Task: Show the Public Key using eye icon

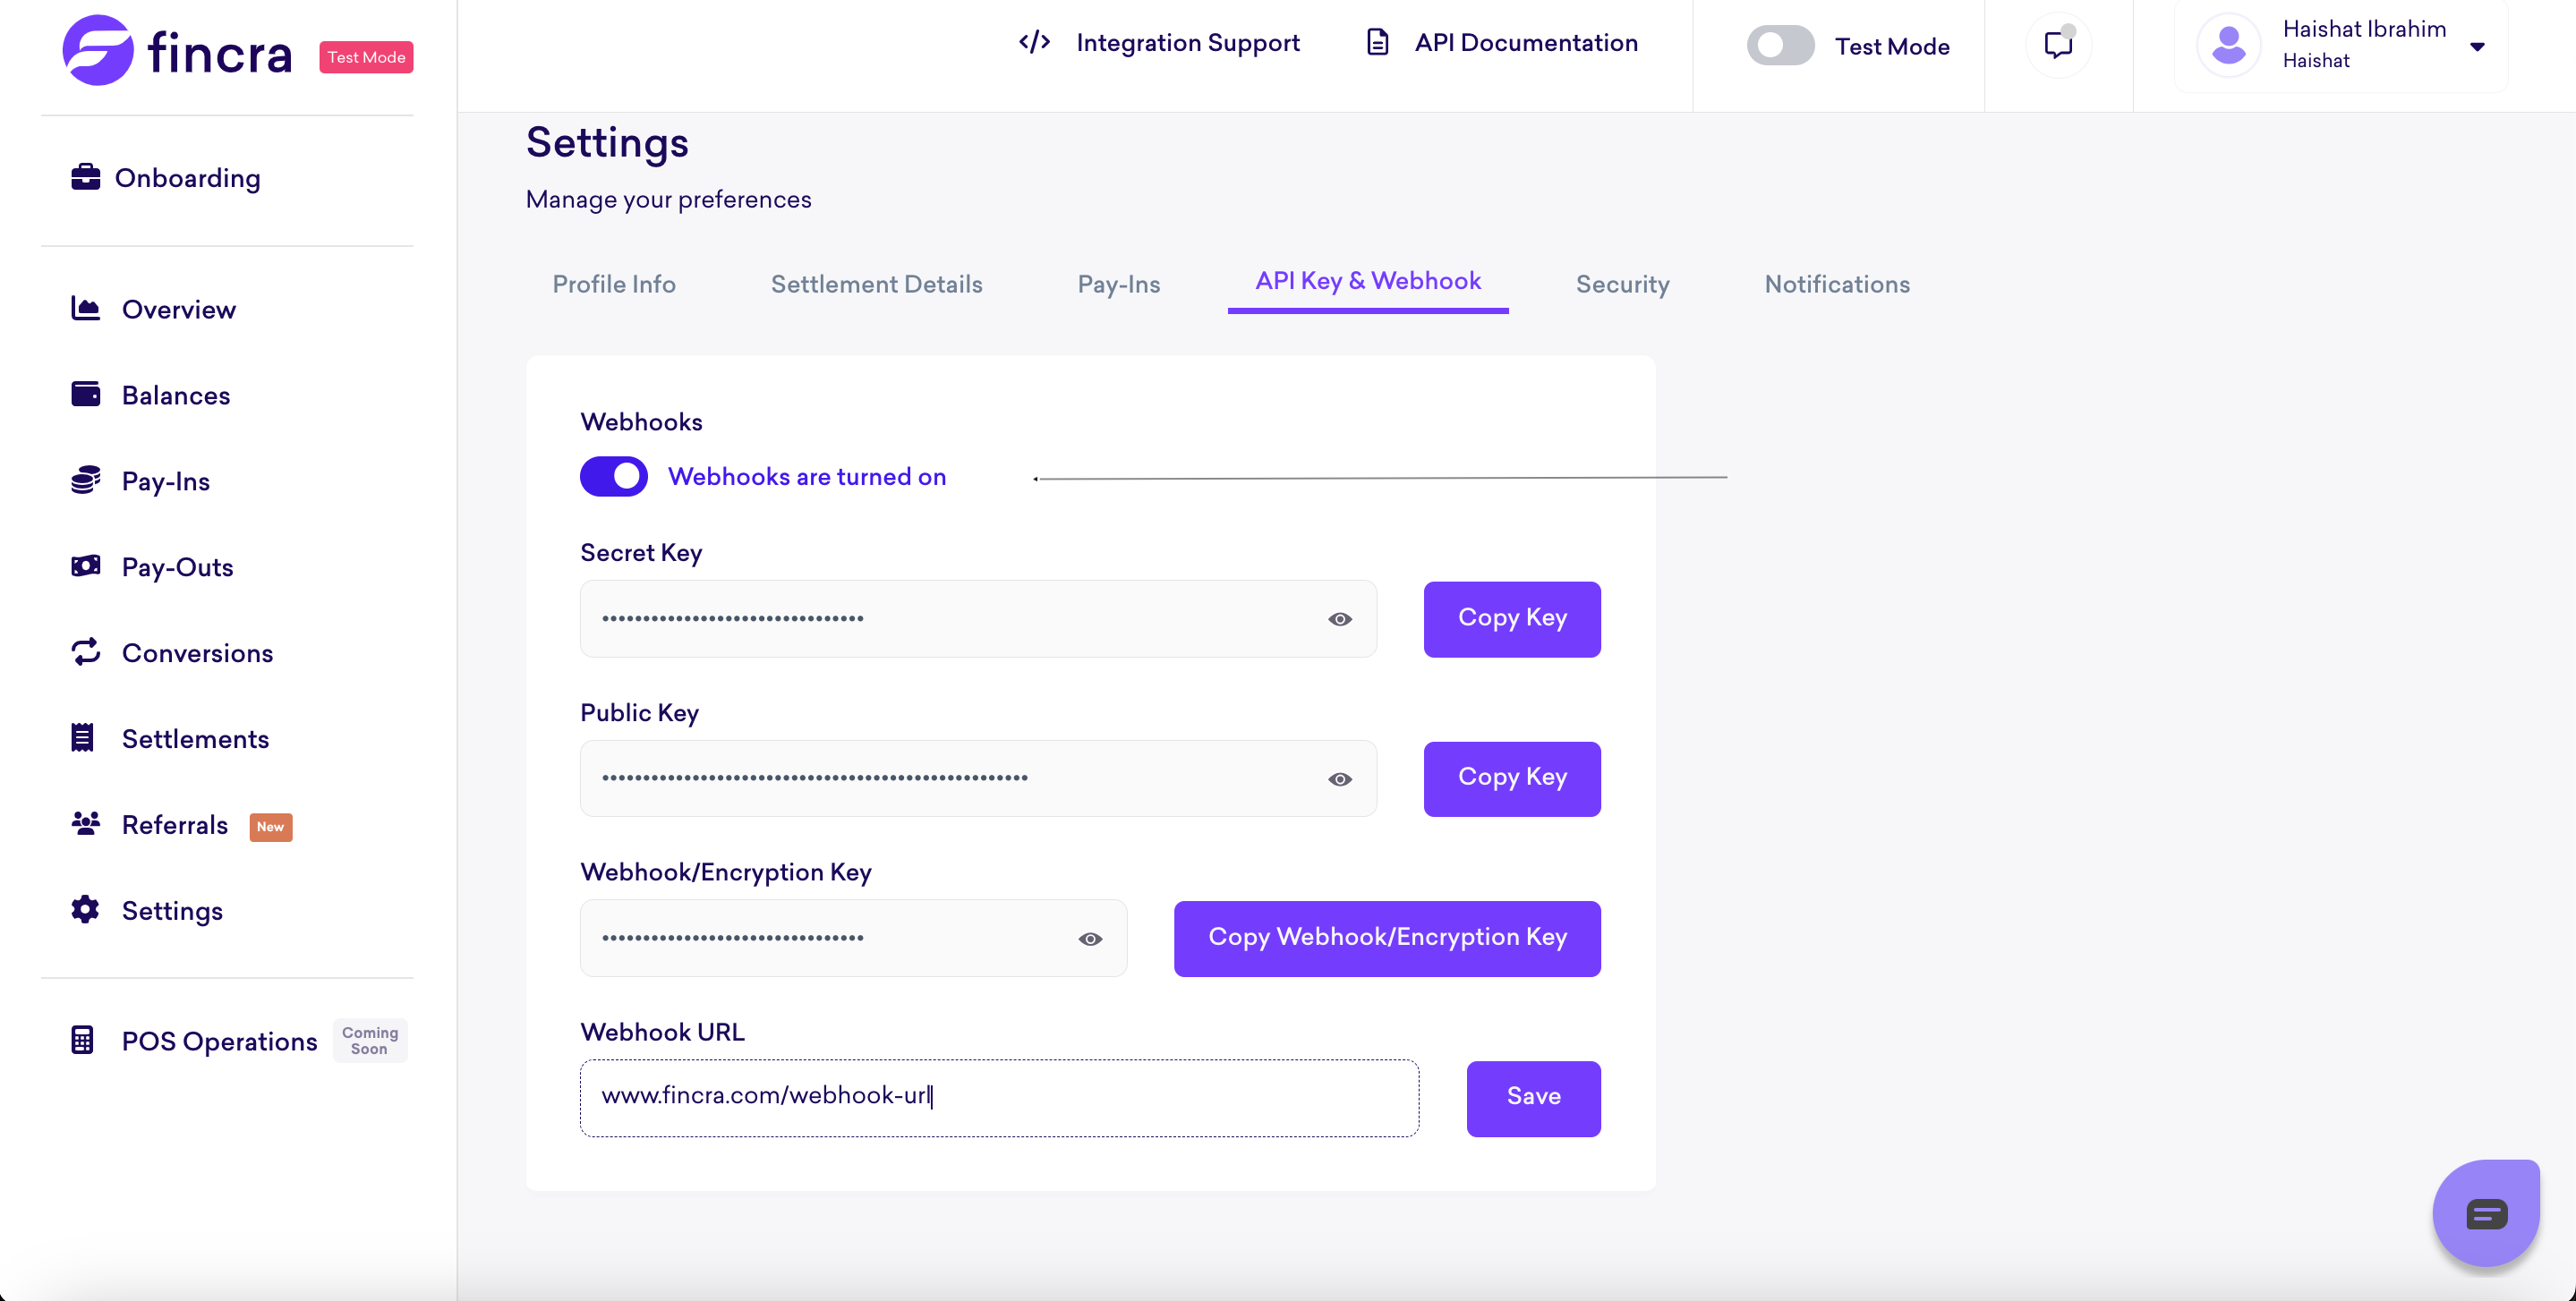Action: [x=1340, y=779]
